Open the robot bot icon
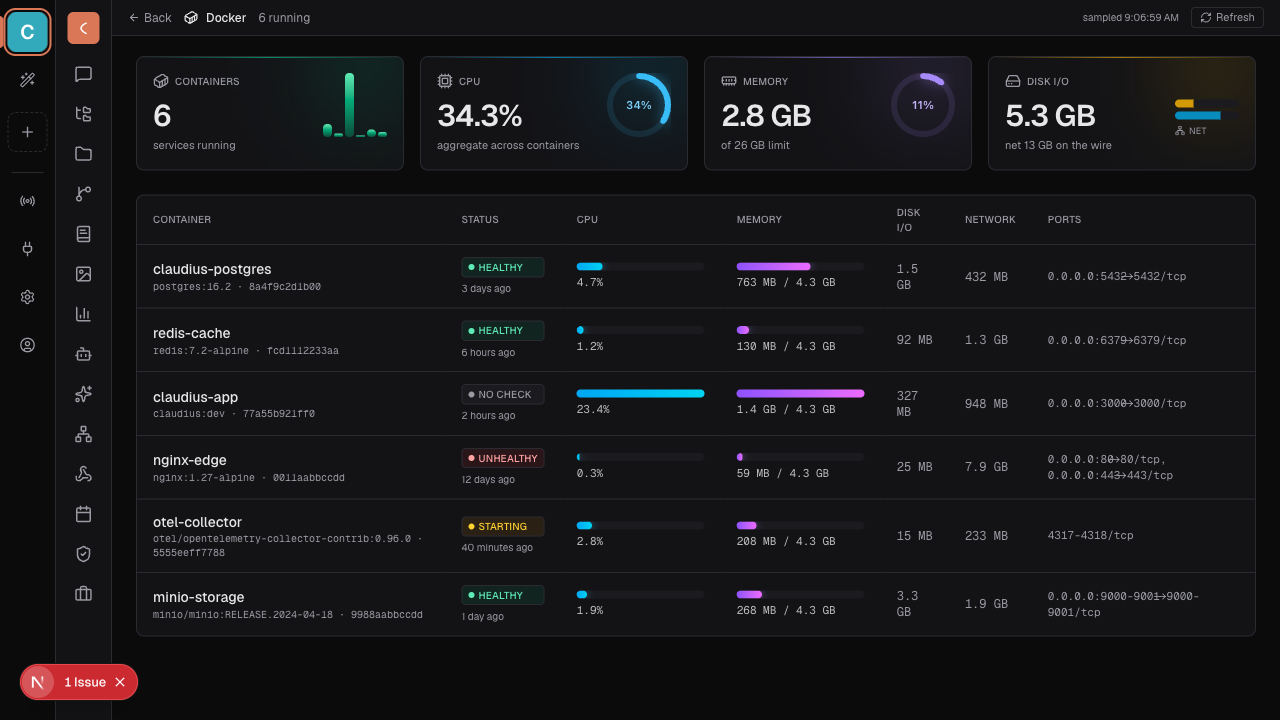 tap(83, 354)
